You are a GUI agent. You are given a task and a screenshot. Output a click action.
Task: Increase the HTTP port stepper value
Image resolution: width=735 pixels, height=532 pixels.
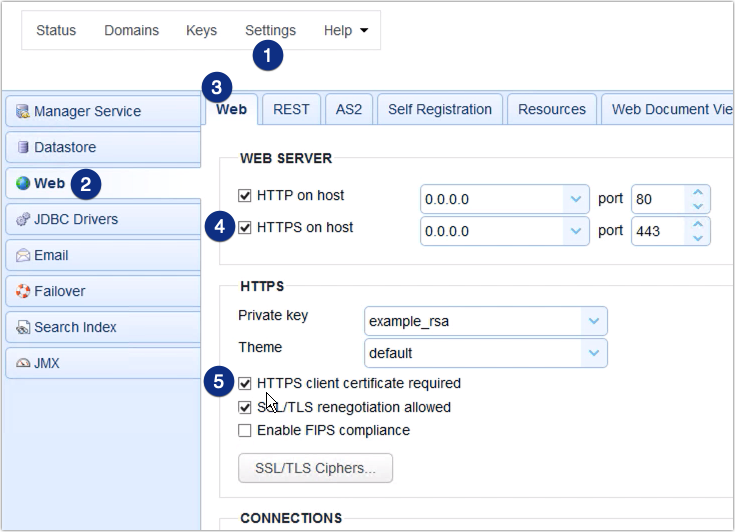click(x=698, y=192)
